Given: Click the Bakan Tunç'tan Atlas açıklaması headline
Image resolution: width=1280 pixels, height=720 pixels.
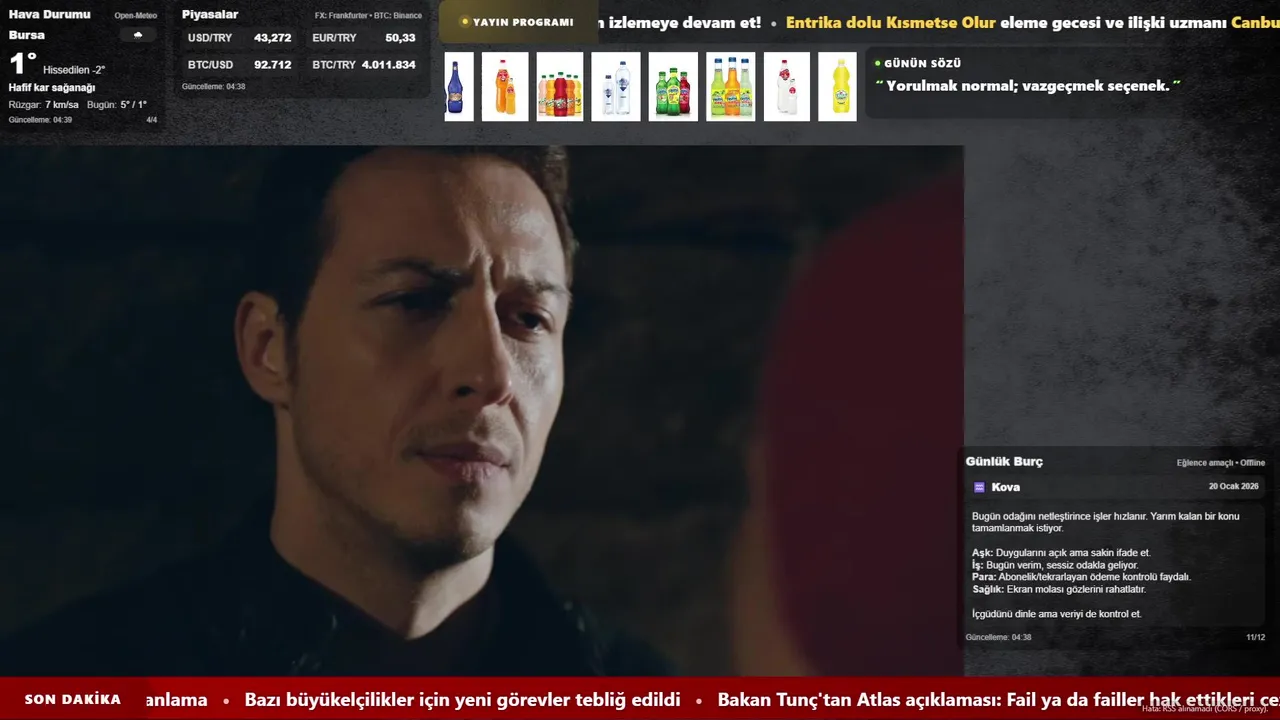Looking at the screenshot, I should (x=999, y=700).
